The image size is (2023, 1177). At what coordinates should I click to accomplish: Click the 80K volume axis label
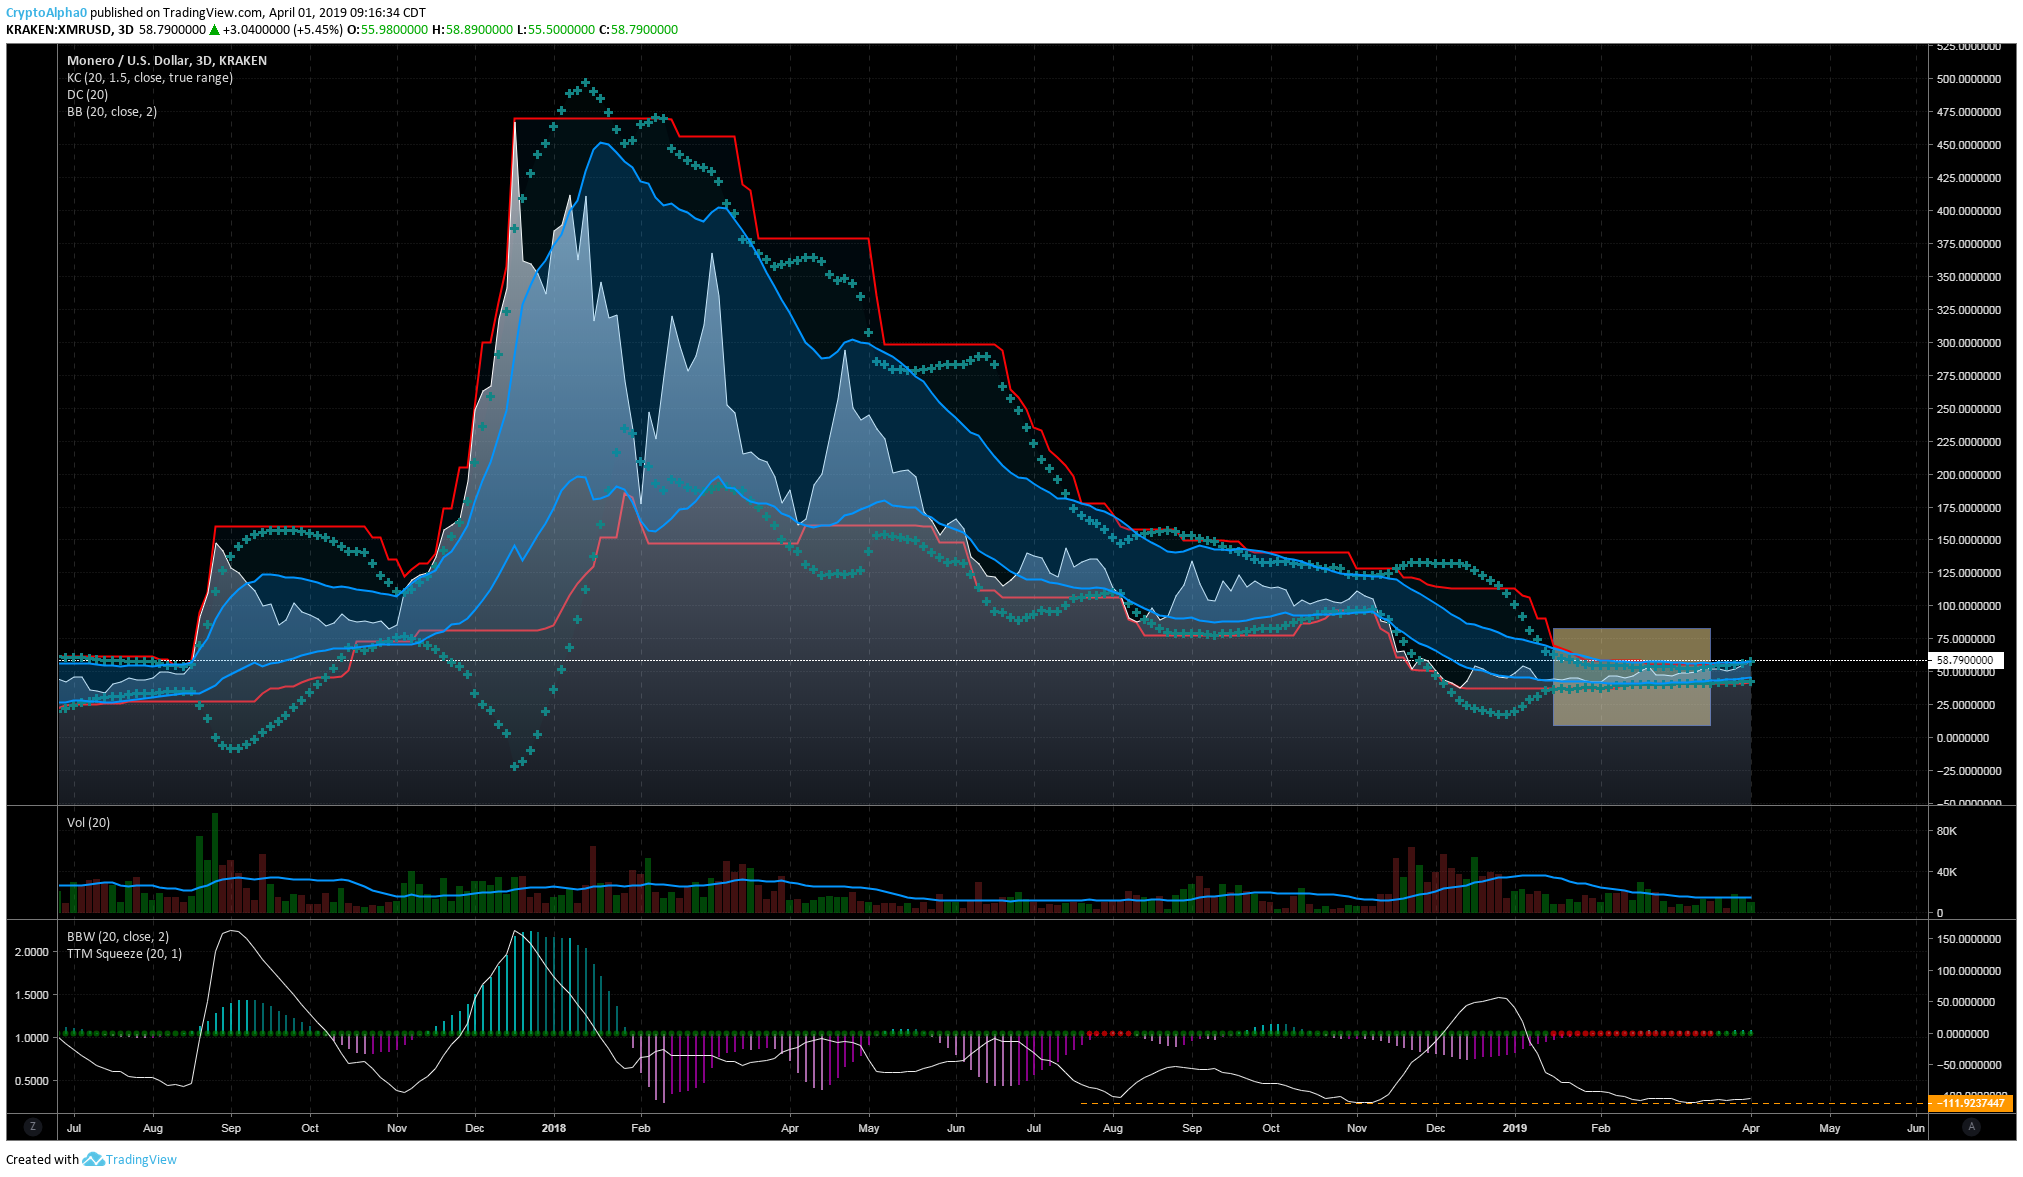point(1947,831)
